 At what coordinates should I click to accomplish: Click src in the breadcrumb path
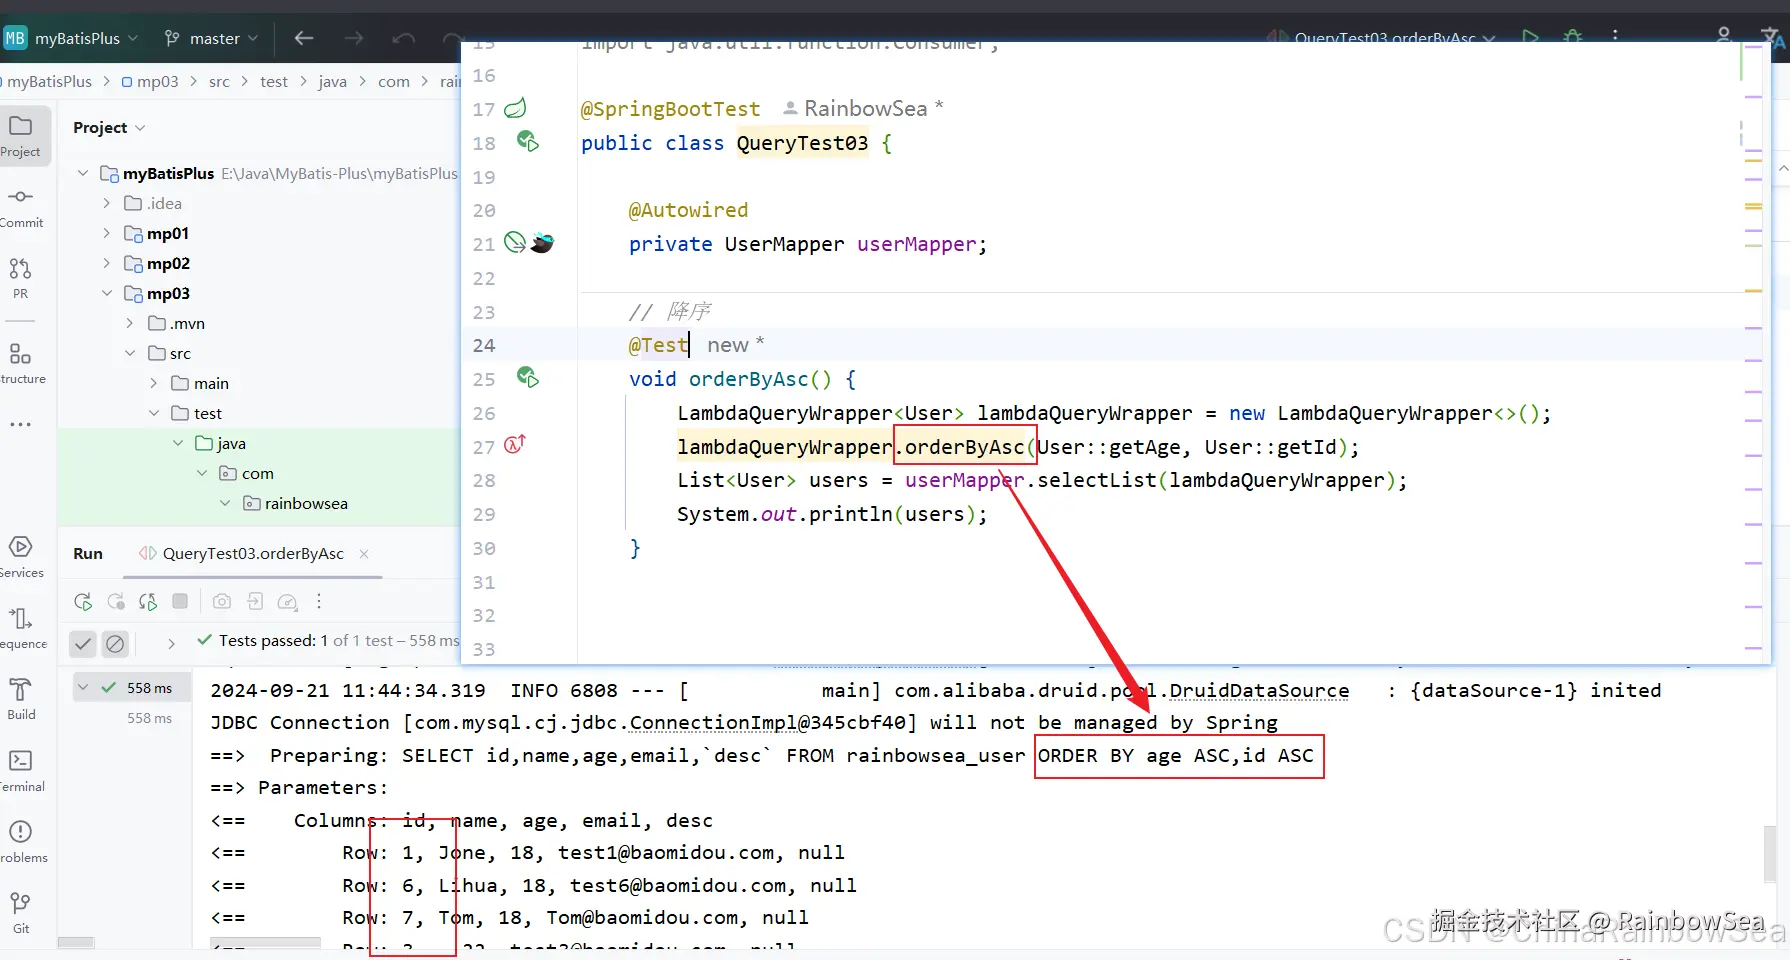219,82
